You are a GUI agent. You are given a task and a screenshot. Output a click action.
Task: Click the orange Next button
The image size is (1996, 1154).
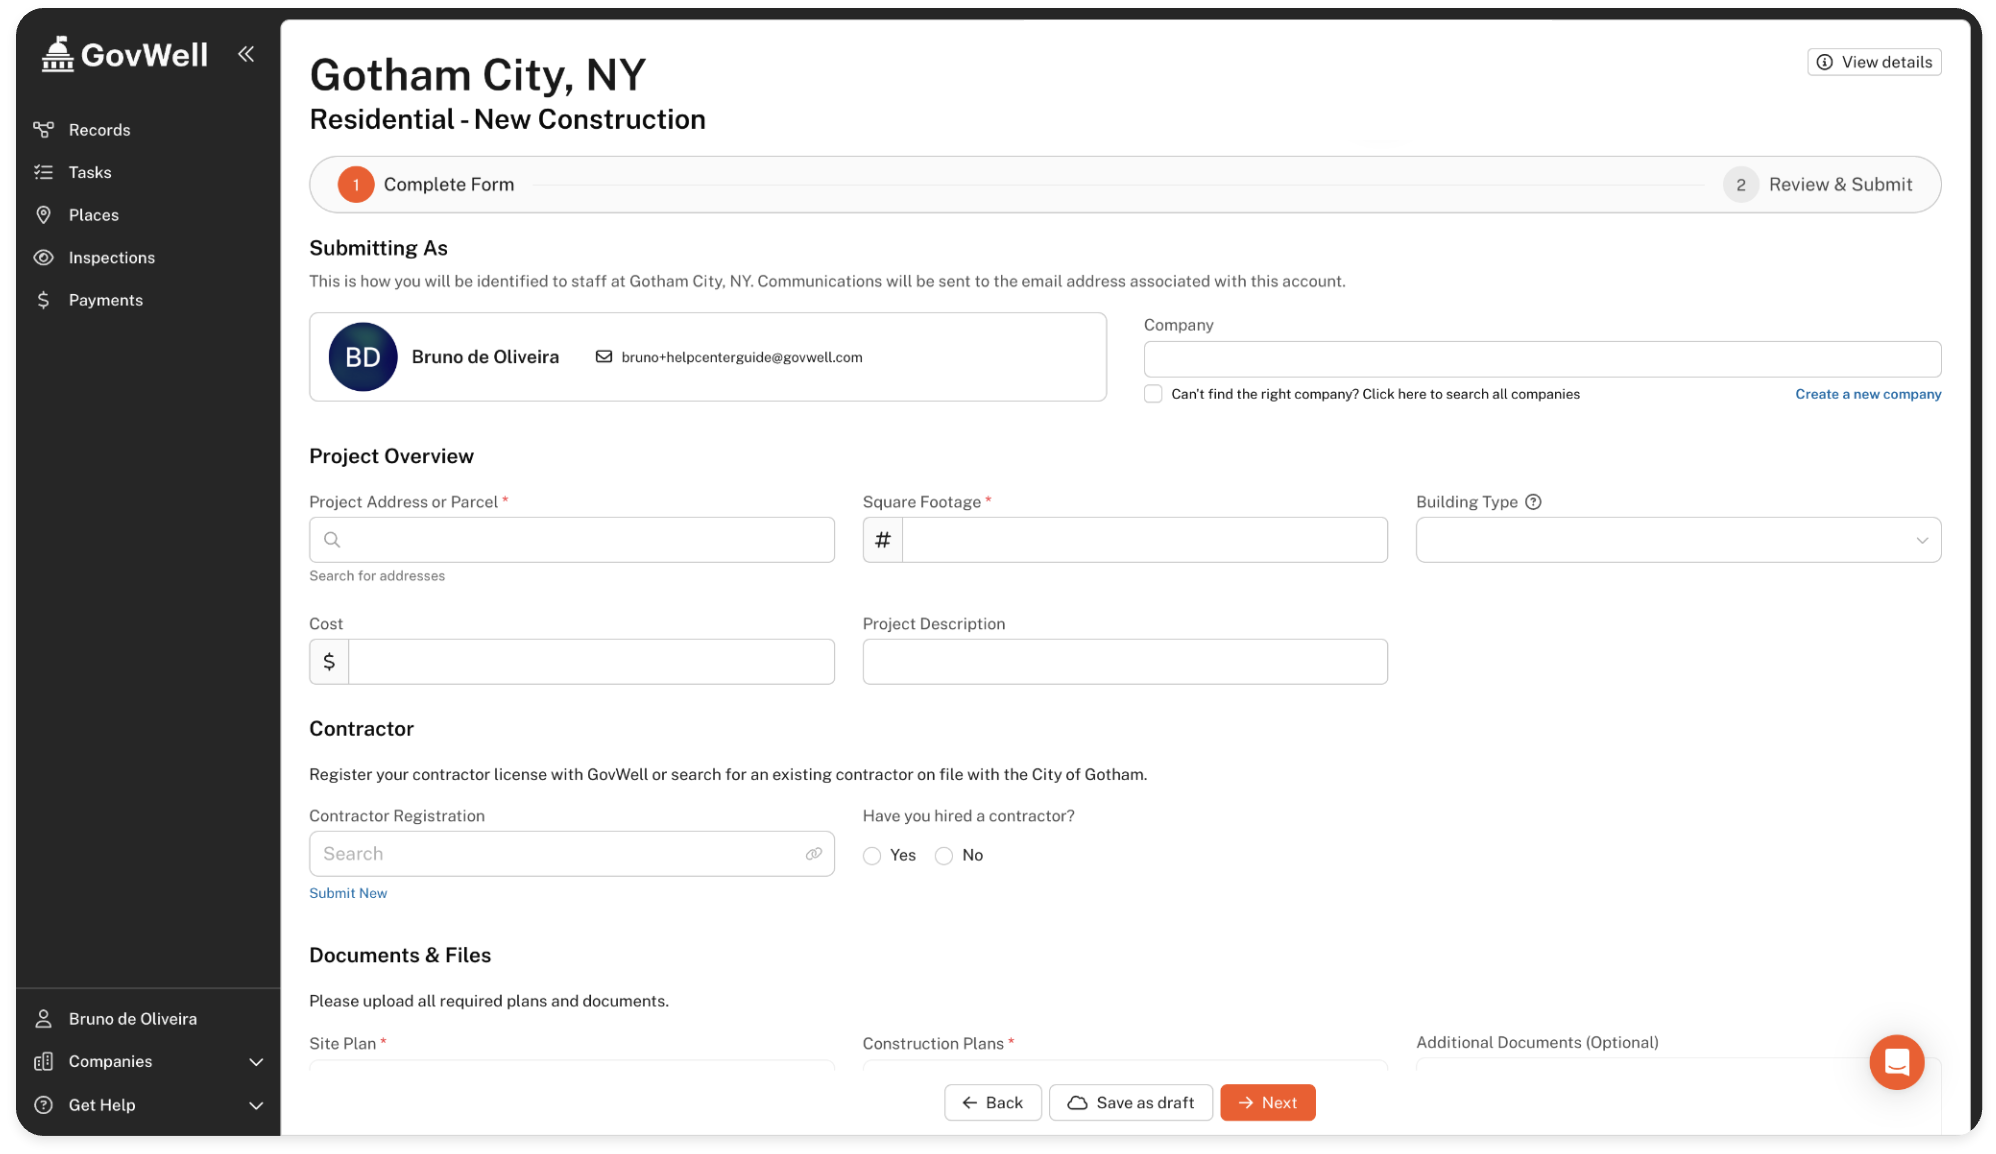[x=1267, y=1103]
